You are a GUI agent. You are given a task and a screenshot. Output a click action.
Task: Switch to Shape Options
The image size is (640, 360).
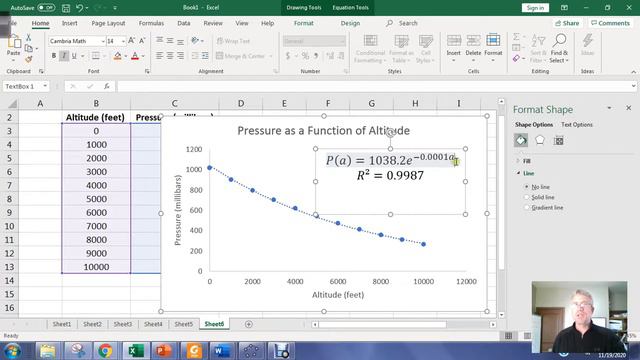(x=534, y=124)
